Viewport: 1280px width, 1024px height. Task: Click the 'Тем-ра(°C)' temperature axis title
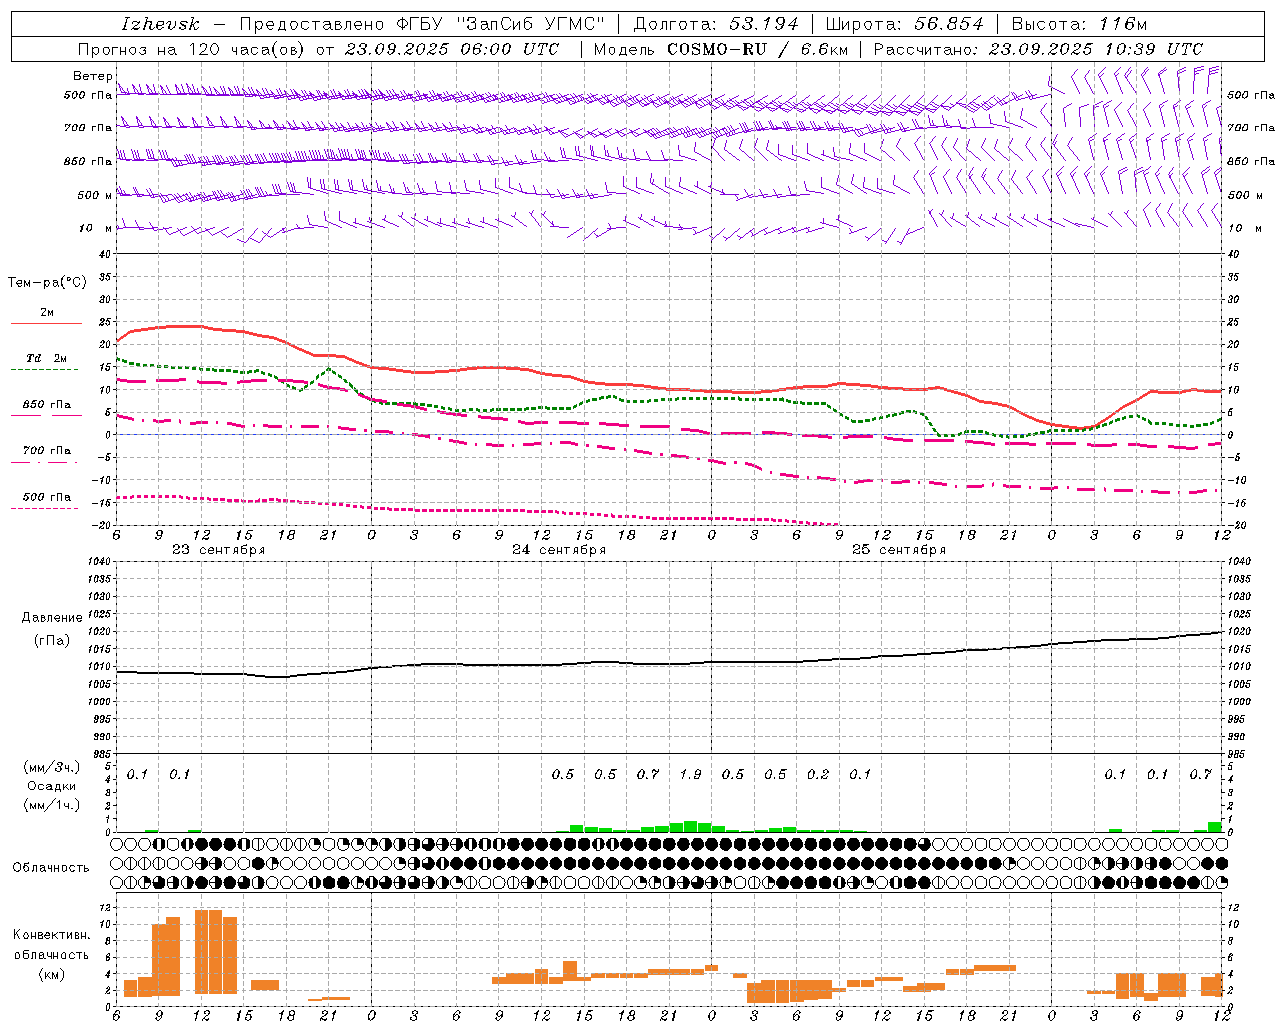click(47, 283)
